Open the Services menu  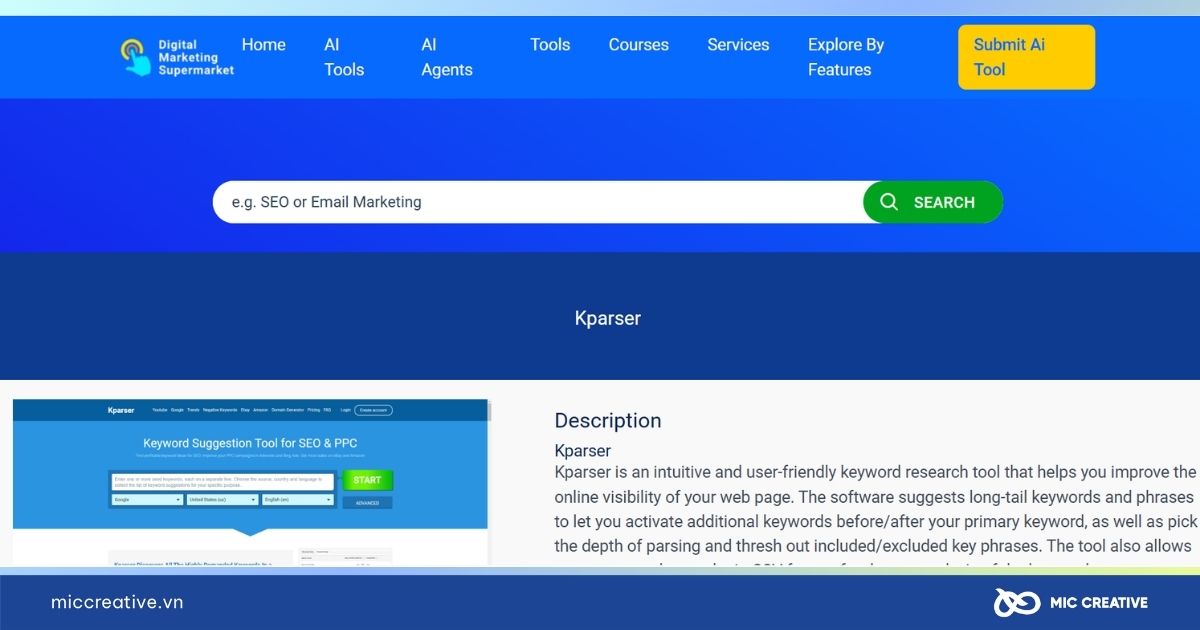tap(738, 44)
